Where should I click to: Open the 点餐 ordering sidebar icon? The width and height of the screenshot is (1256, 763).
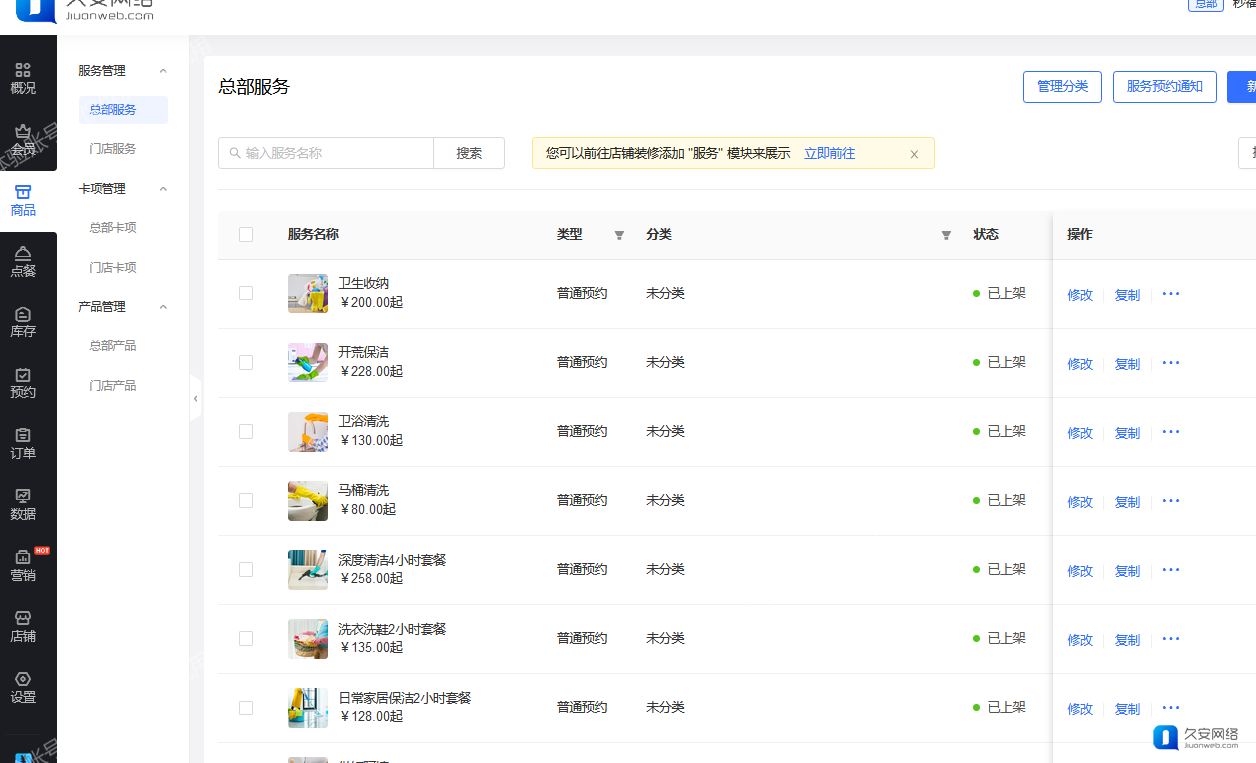pos(23,261)
